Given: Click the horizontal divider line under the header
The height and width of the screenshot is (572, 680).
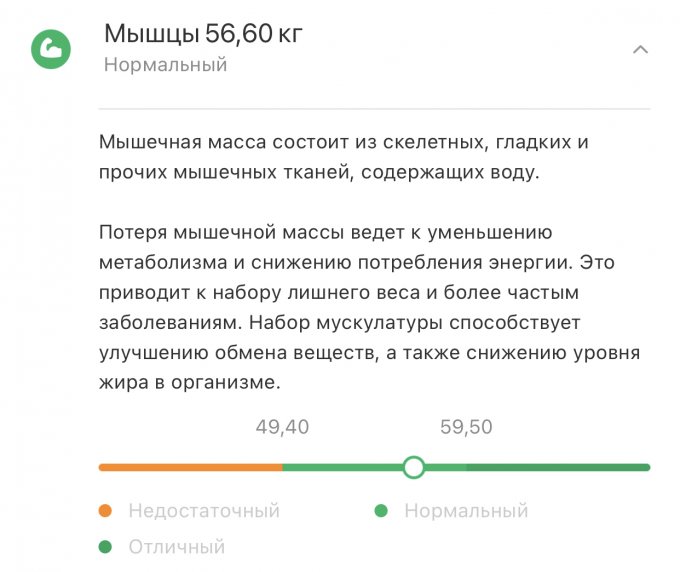Looking at the screenshot, I should 374,107.
